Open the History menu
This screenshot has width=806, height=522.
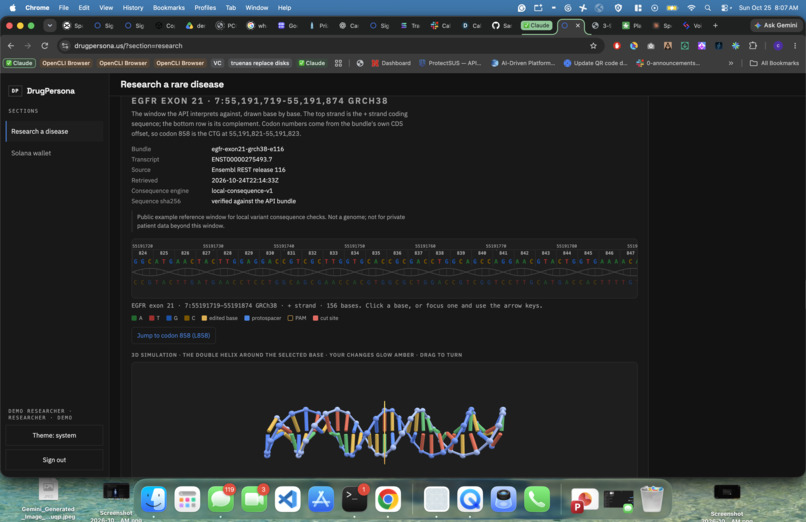[x=133, y=8]
